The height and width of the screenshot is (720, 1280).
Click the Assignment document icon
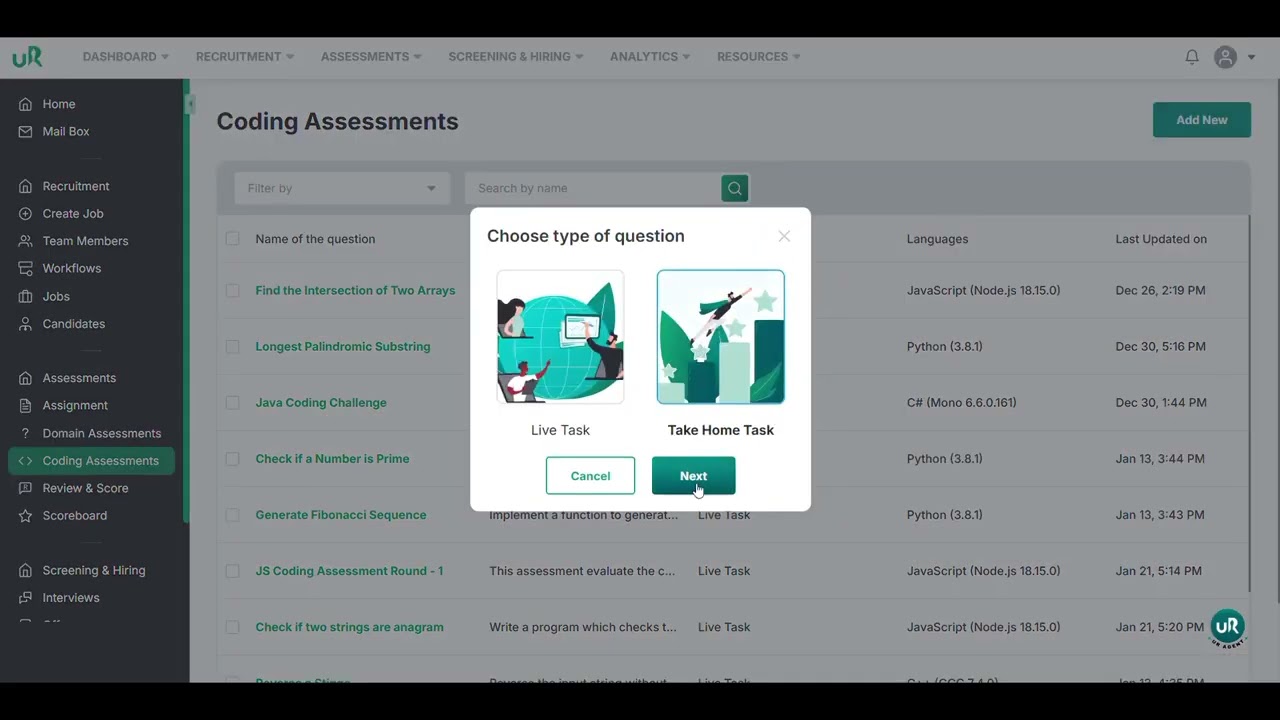coord(25,405)
